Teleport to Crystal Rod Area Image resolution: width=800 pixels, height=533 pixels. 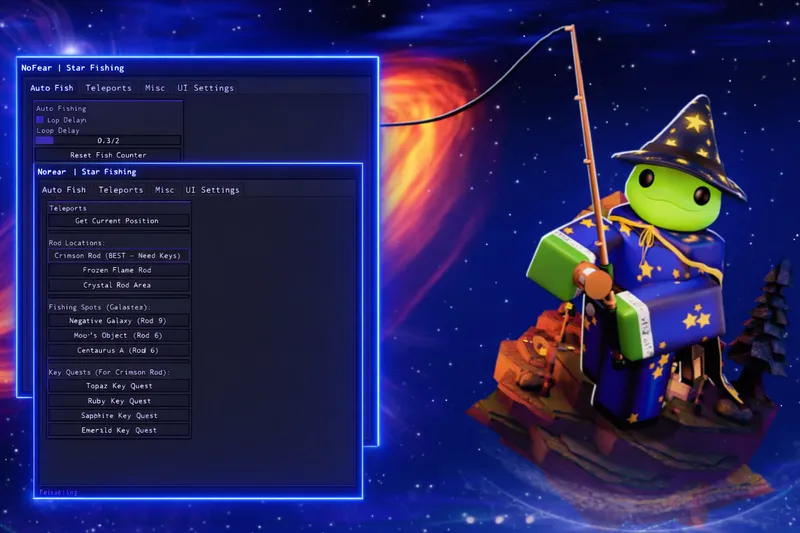[x=119, y=285]
